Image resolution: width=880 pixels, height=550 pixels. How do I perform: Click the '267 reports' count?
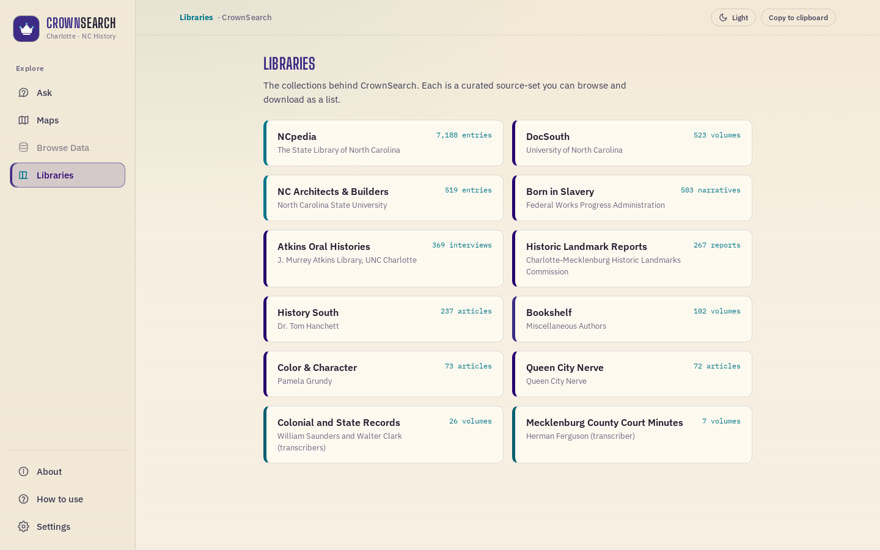point(717,245)
